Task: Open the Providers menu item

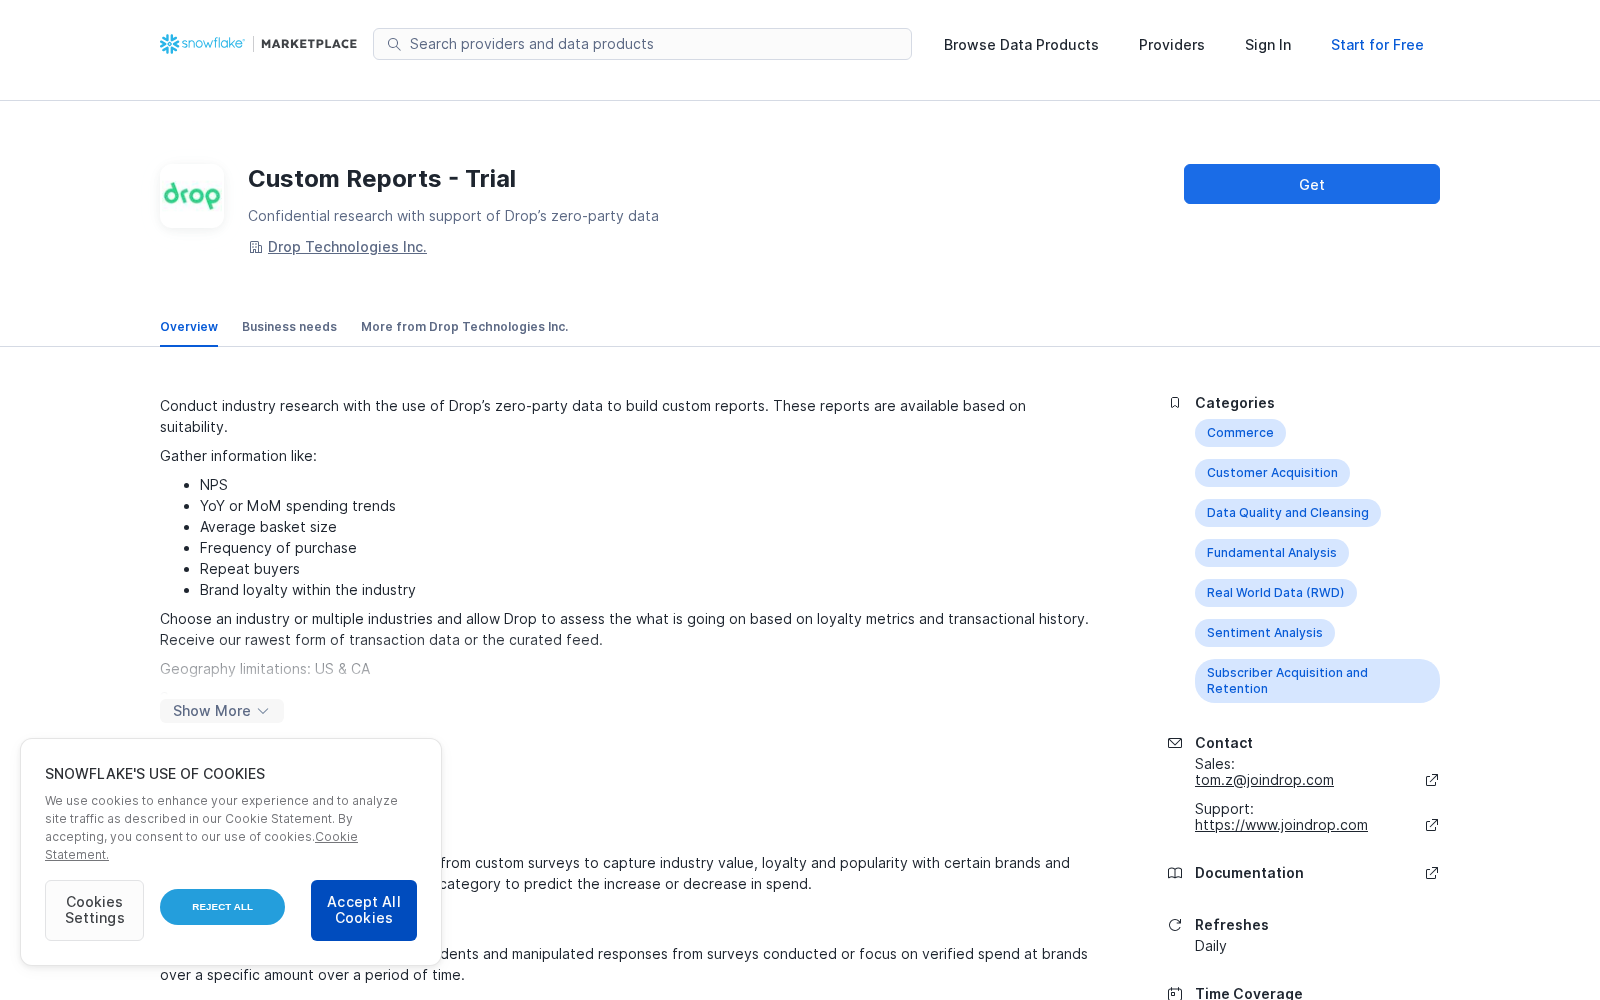Action: click(x=1172, y=45)
